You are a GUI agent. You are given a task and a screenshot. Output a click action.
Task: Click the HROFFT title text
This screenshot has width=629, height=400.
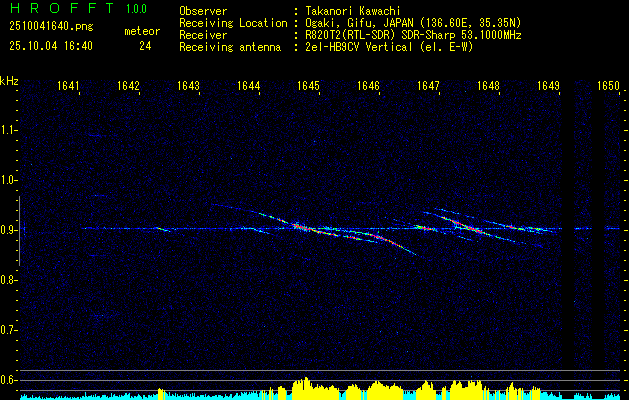(x=56, y=9)
